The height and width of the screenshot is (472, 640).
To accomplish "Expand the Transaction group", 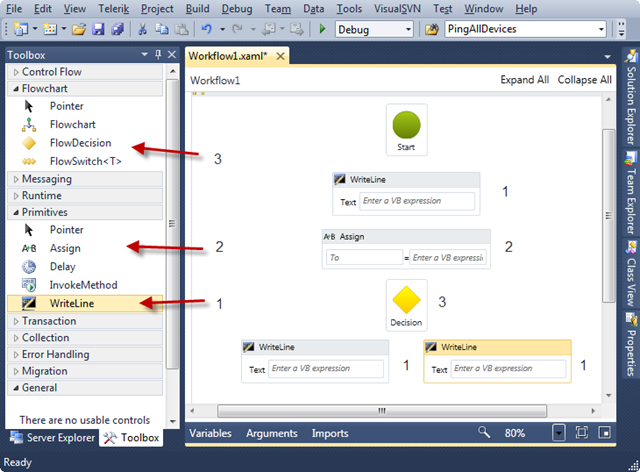I will [16, 321].
